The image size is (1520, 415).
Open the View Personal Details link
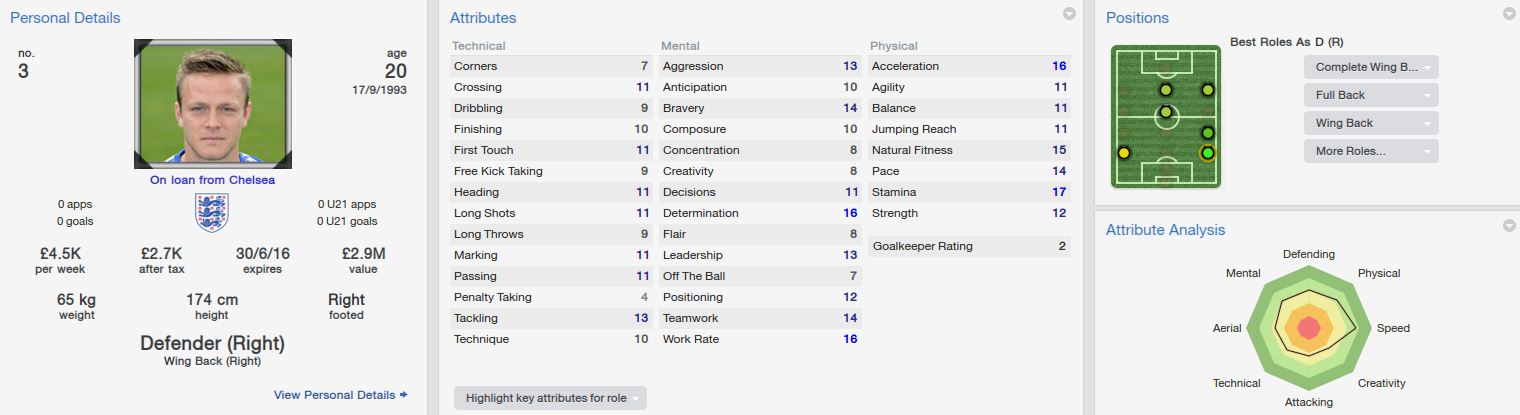pos(340,395)
